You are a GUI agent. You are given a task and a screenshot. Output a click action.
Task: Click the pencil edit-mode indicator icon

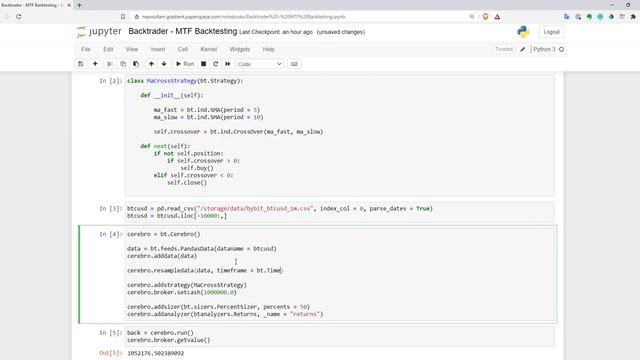522,49
